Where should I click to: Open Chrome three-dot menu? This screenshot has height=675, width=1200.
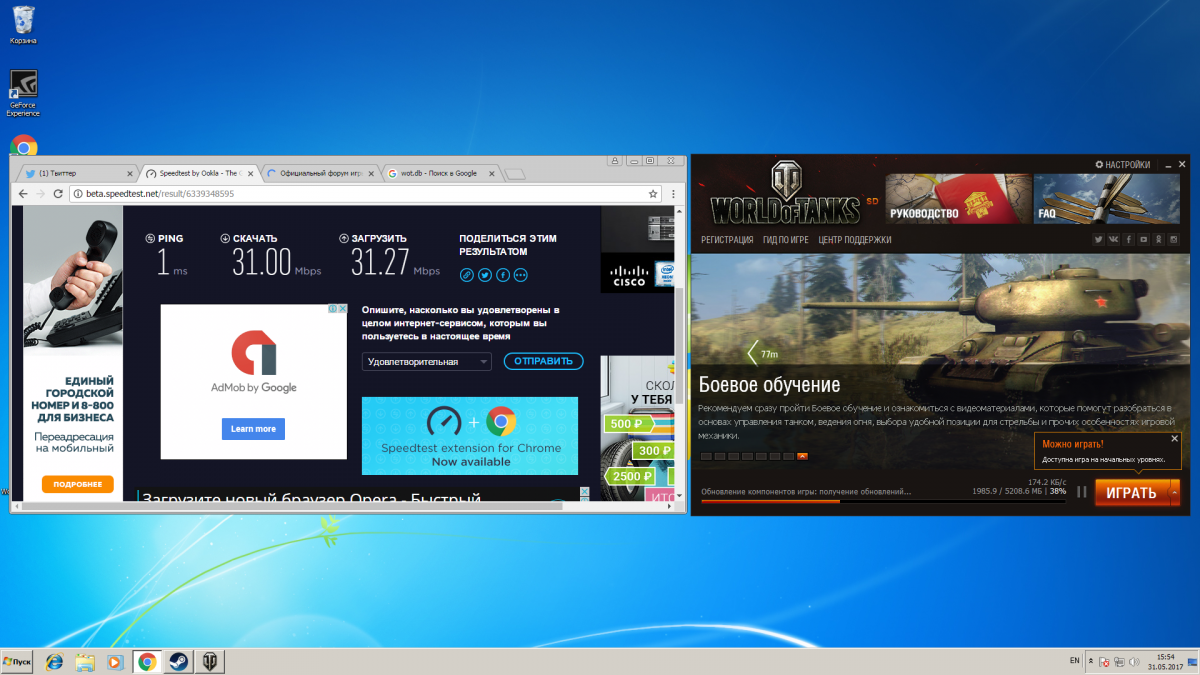pyautogui.click(x=673, y=194)
